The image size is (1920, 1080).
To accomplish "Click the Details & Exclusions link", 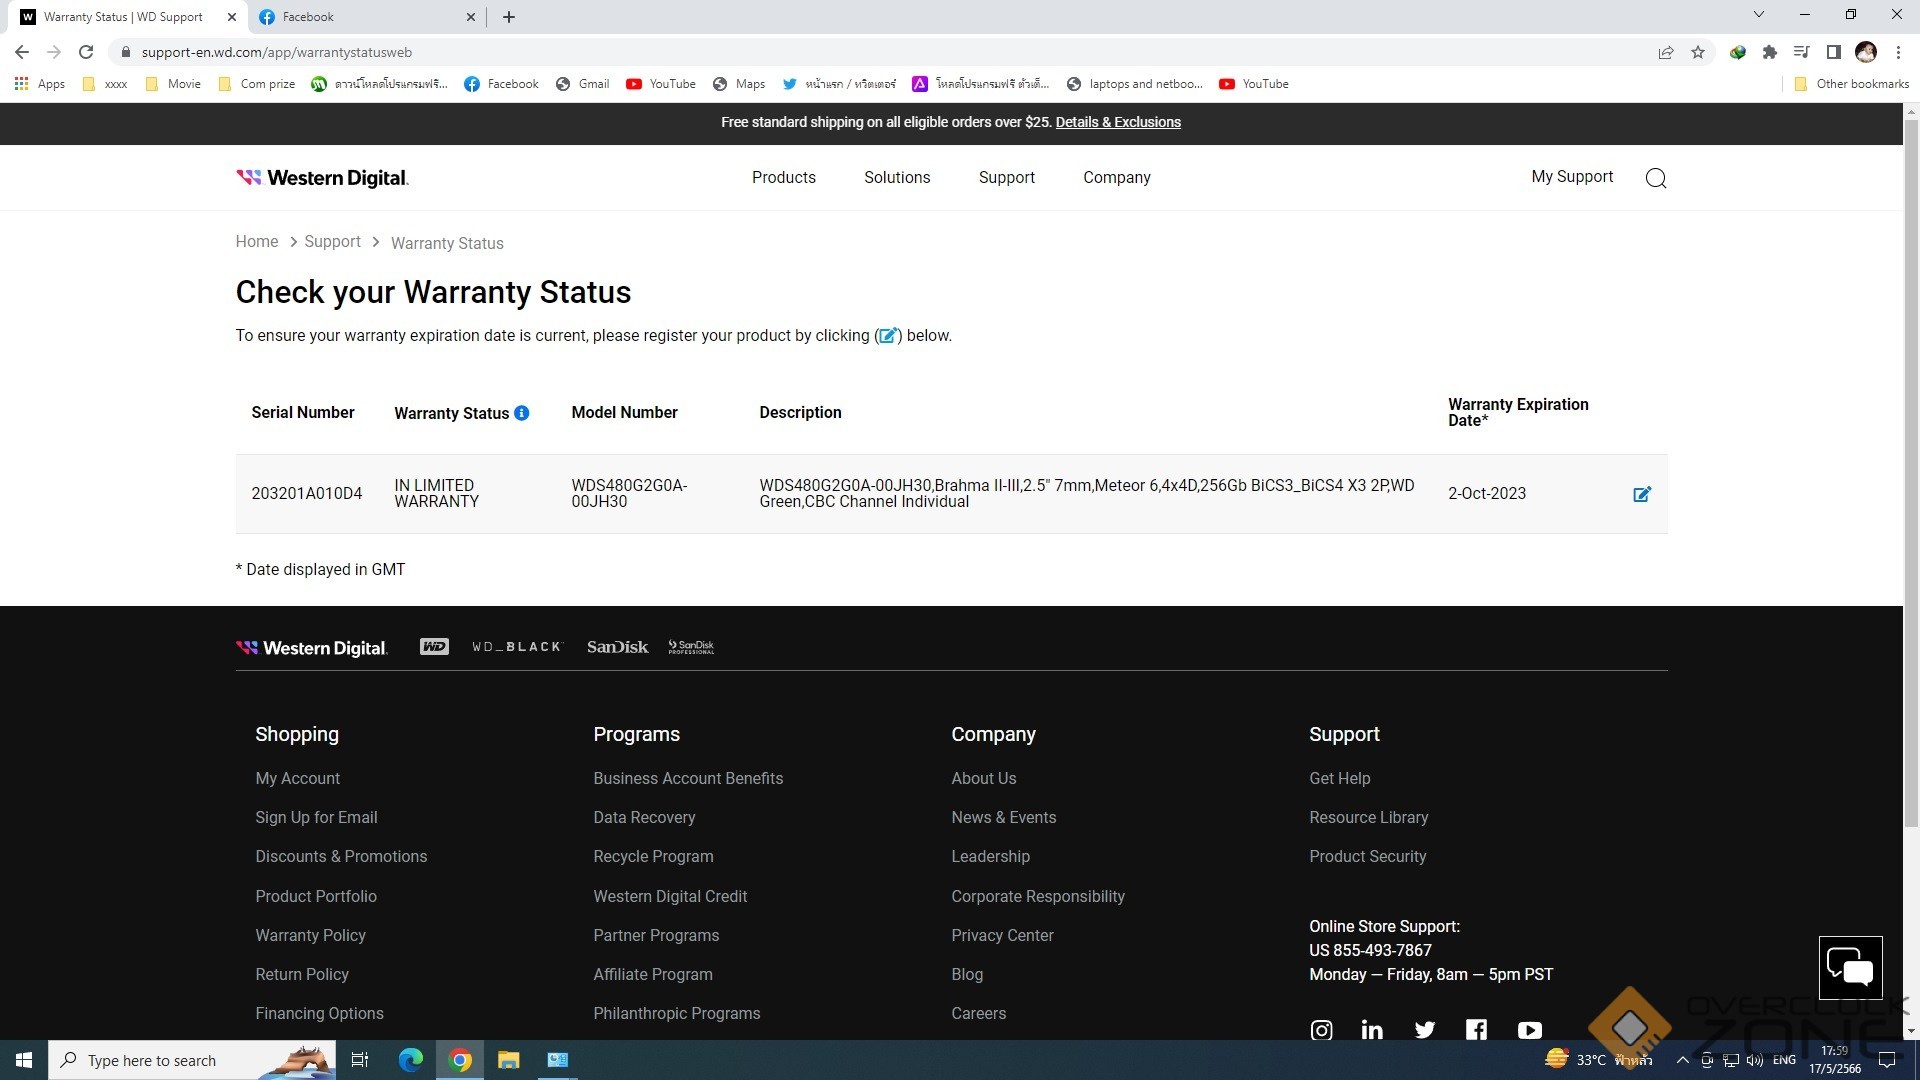I will [1117, 122].
